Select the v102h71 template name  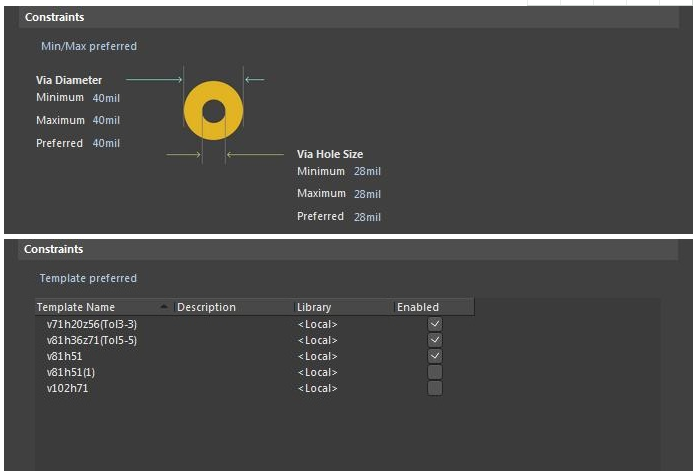point(68,388)
